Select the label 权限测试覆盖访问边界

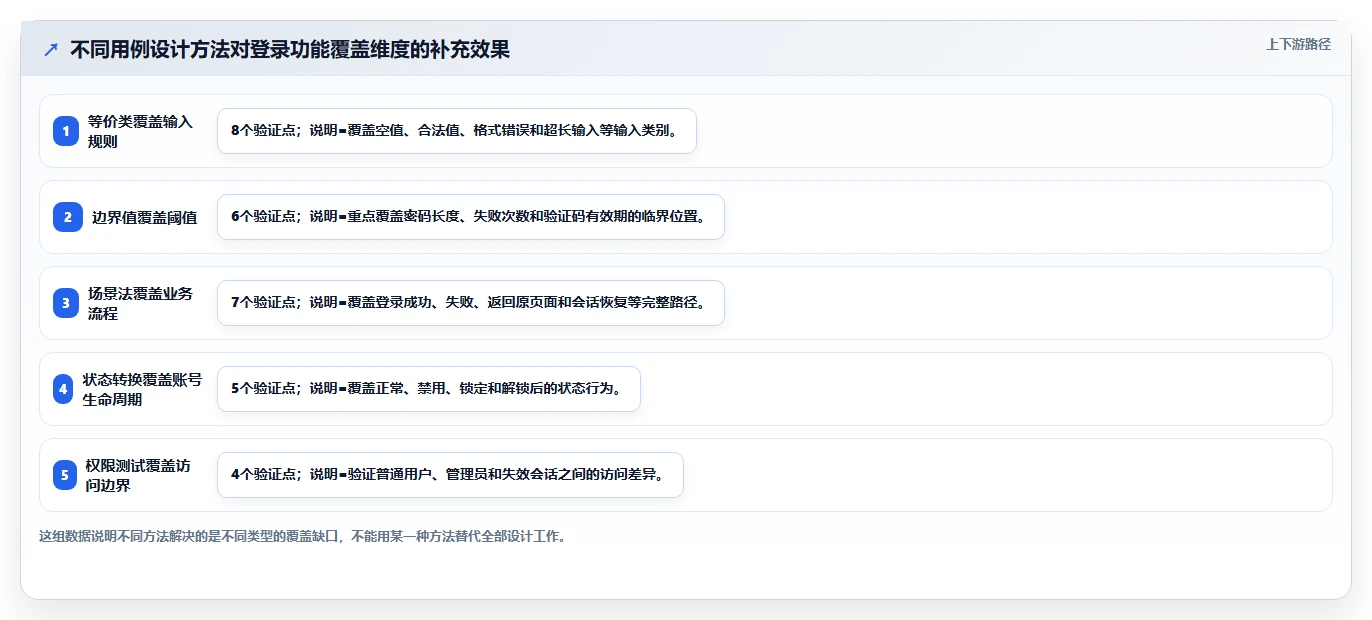pos(139,475)
